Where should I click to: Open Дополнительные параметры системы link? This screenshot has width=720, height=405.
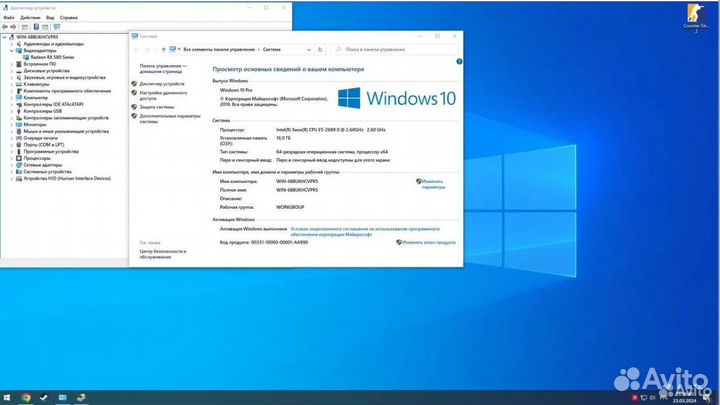(x=170, y=119)
